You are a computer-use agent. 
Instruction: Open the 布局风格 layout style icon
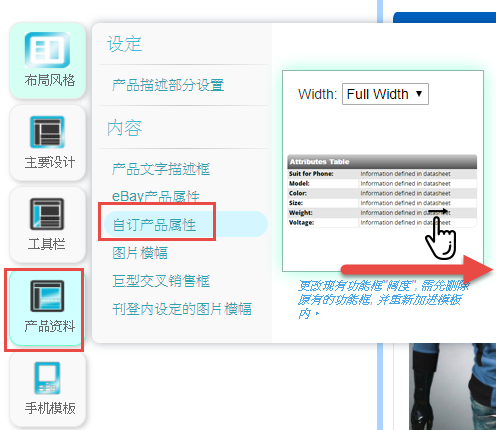47,50
